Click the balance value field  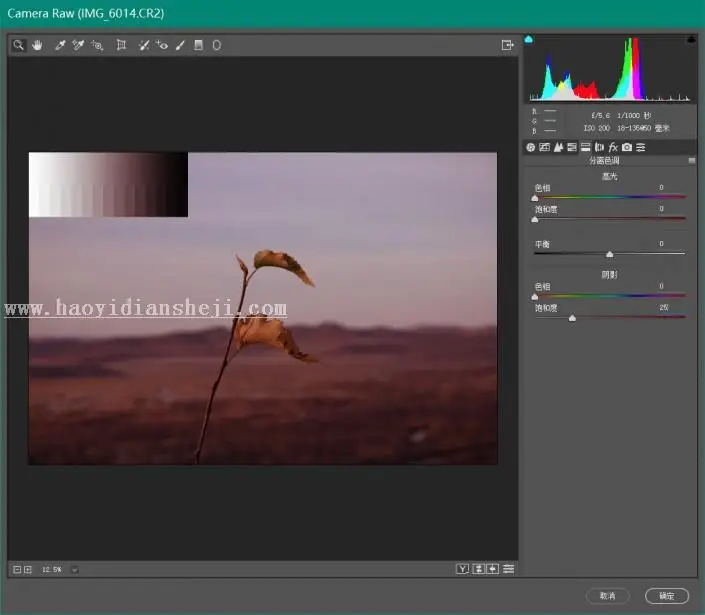click(x=661, y=244)
